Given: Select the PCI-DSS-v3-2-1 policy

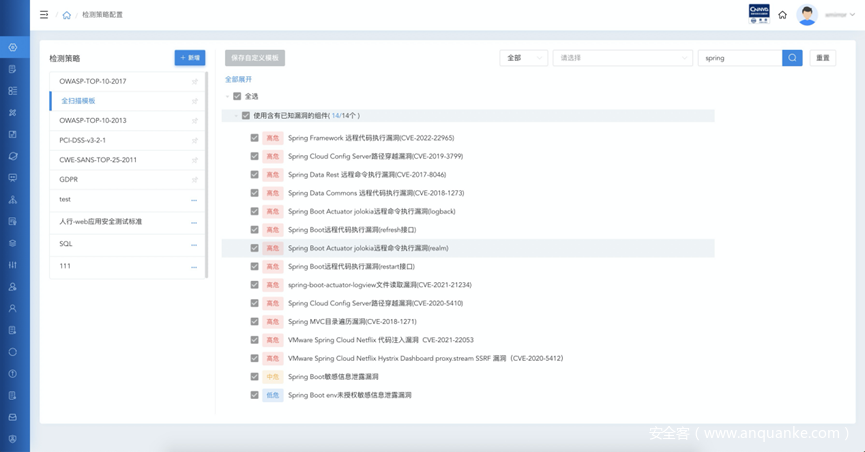Looking at the screenshot, I should (x=83, y=140).
